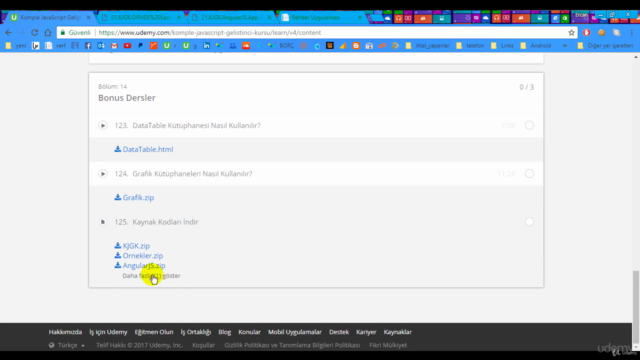Open the LinkedIn bookmark icon
Image resolution: width=640 pixels, height=360 pixels.
(207, 46)
